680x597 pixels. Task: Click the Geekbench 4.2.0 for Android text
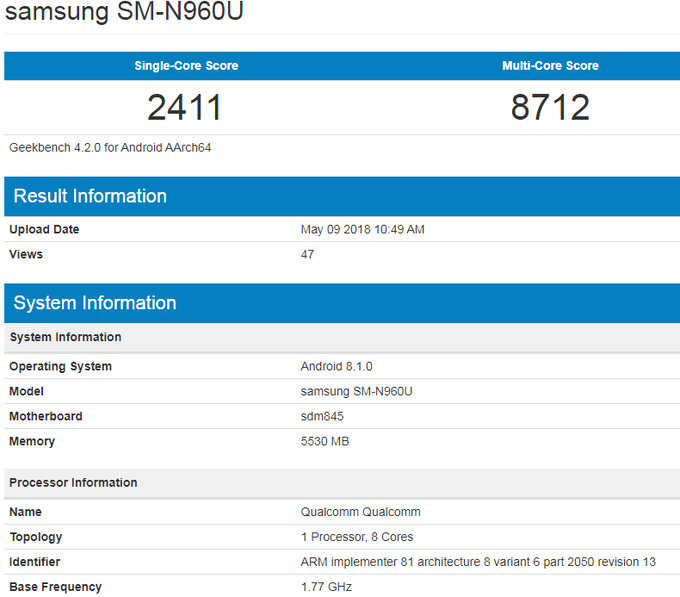(x=110, y=147)
